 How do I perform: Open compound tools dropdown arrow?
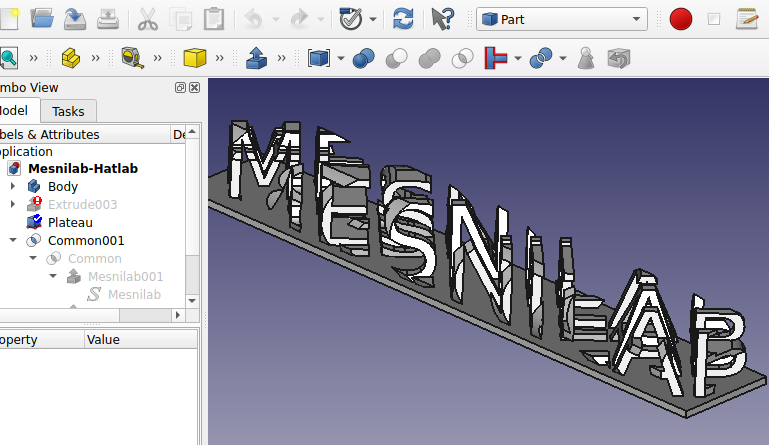pos(341,58)
